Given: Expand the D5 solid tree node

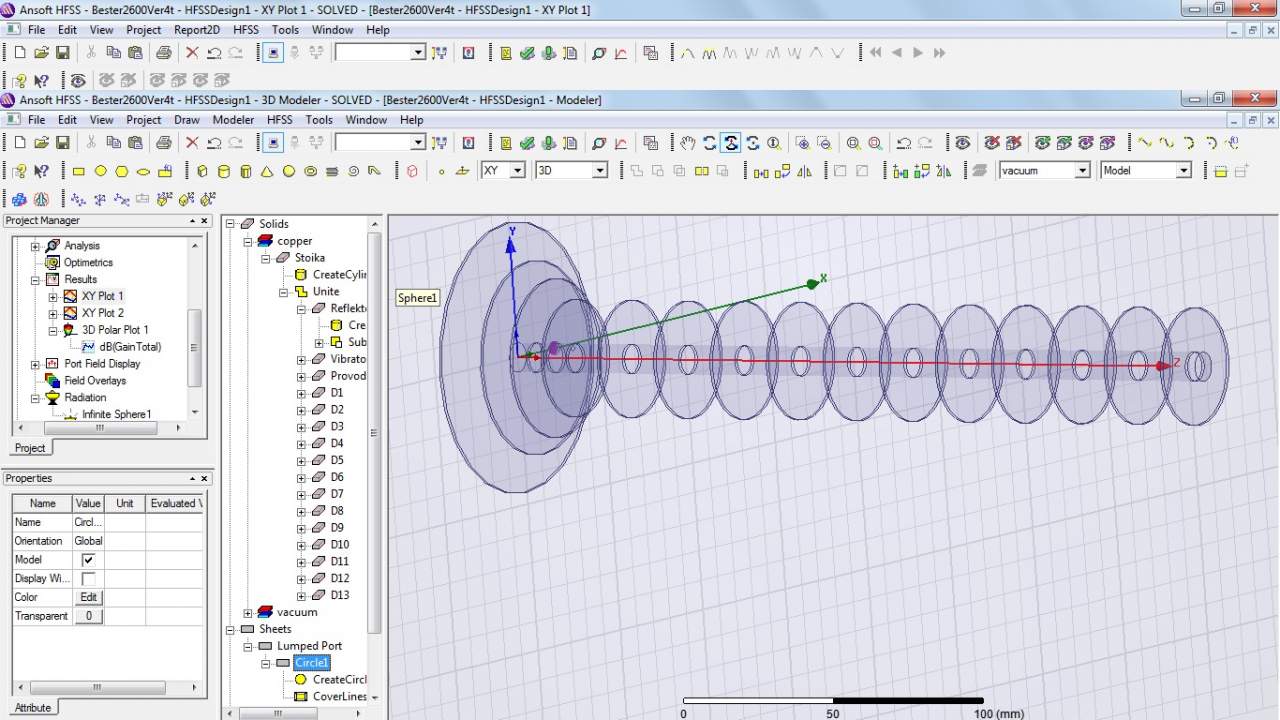Looking at the screenshot, I should (301, 461).
